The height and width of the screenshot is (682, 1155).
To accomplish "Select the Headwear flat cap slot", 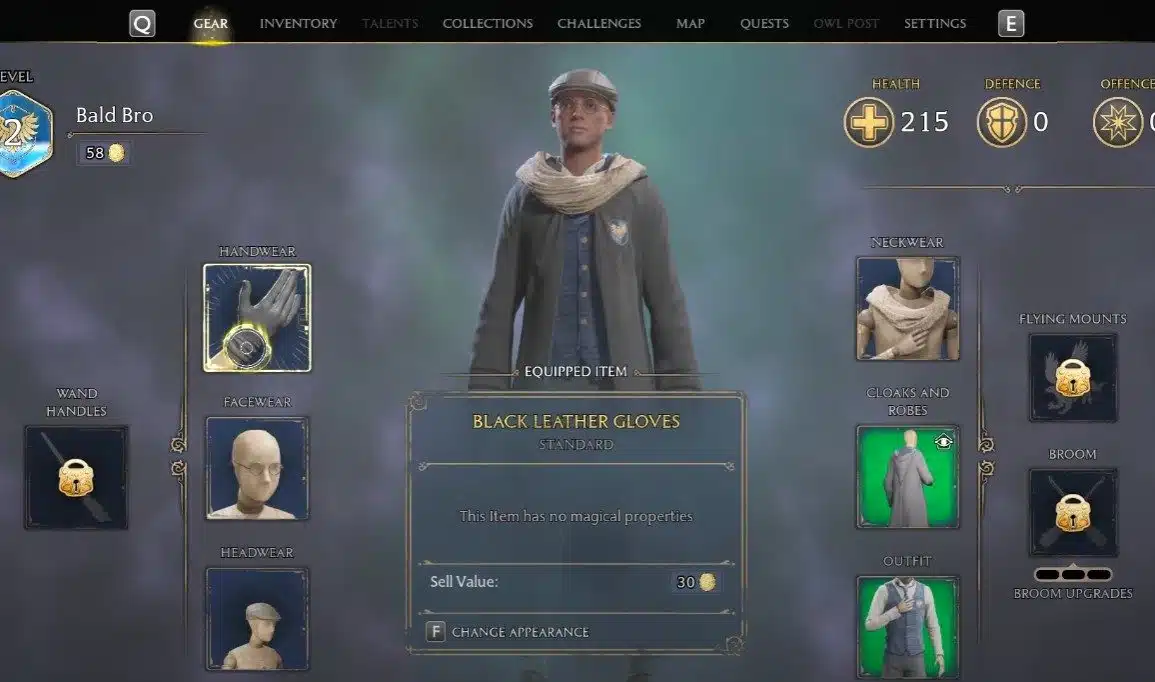I will tap(257, 619).
